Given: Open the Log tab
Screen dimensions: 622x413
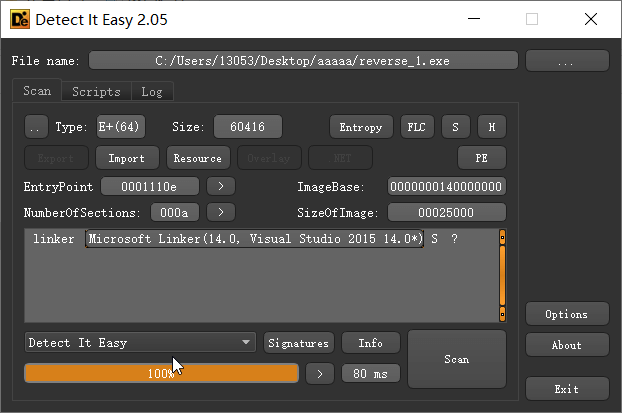Looking at the screenshot, I should tap(152, 92).
